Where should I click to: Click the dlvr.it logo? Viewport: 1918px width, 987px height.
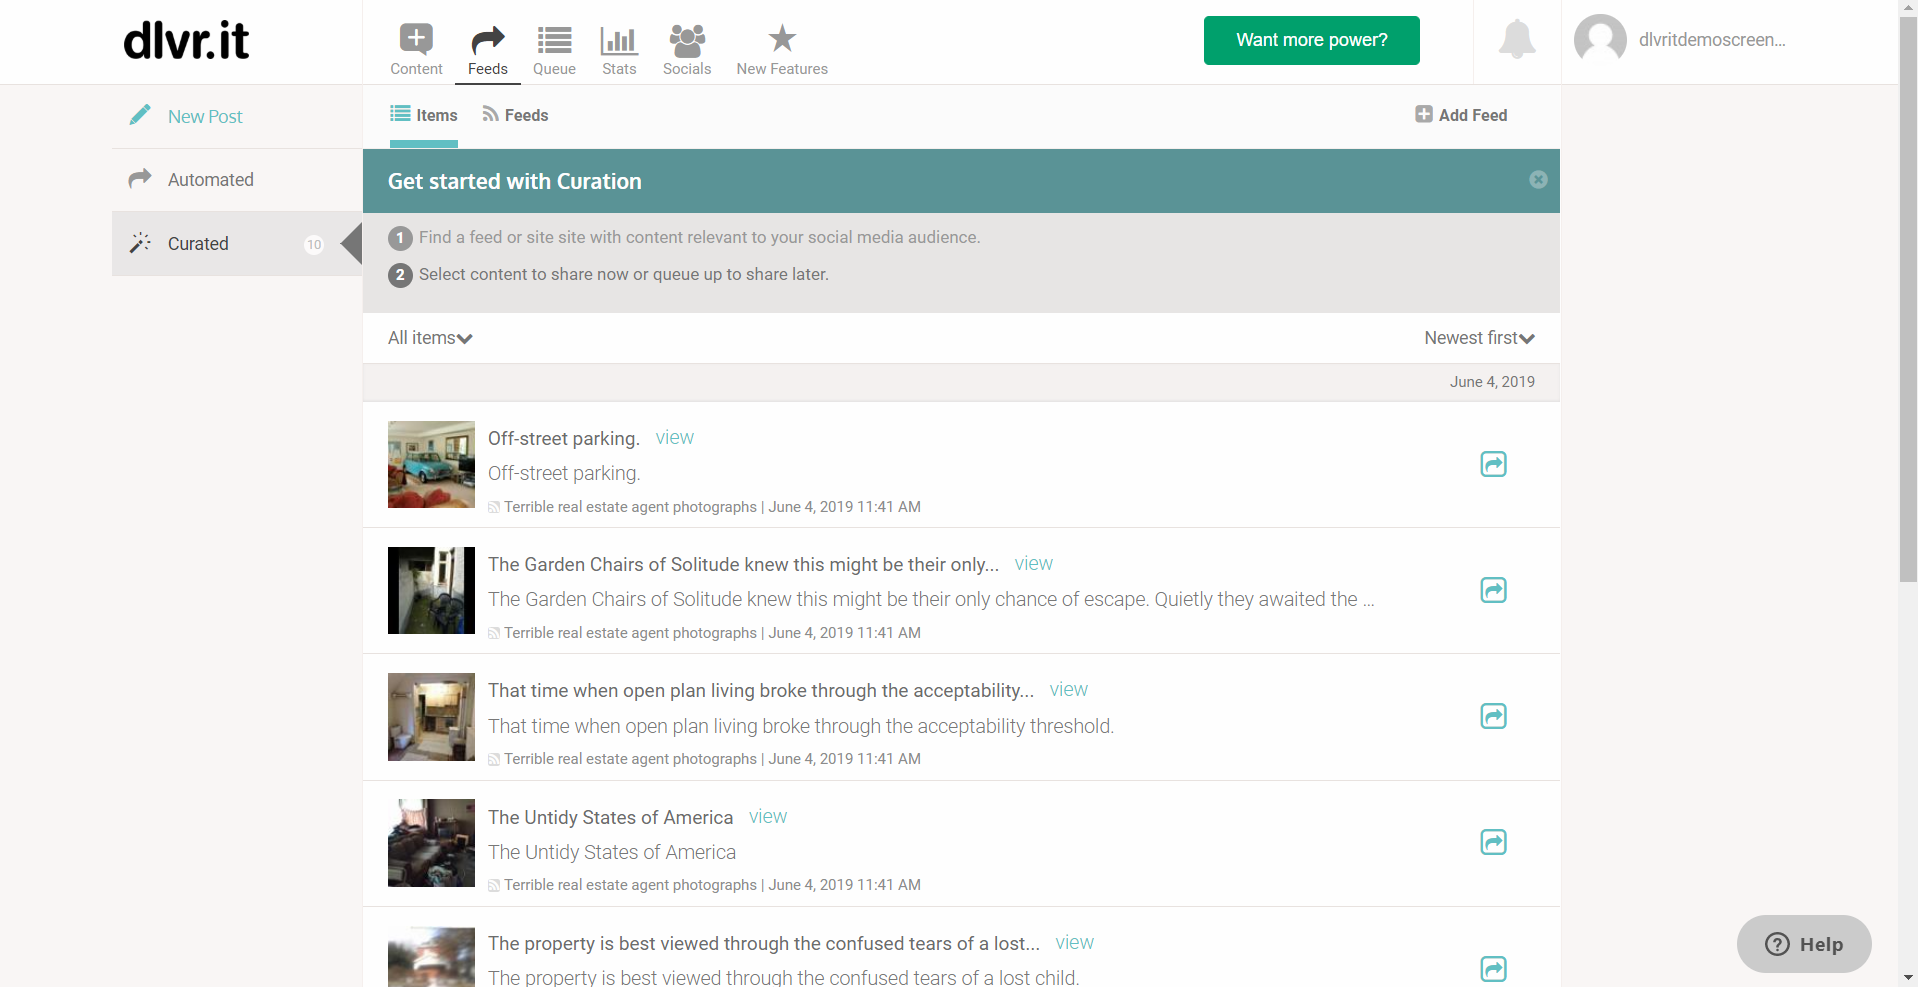186,41
